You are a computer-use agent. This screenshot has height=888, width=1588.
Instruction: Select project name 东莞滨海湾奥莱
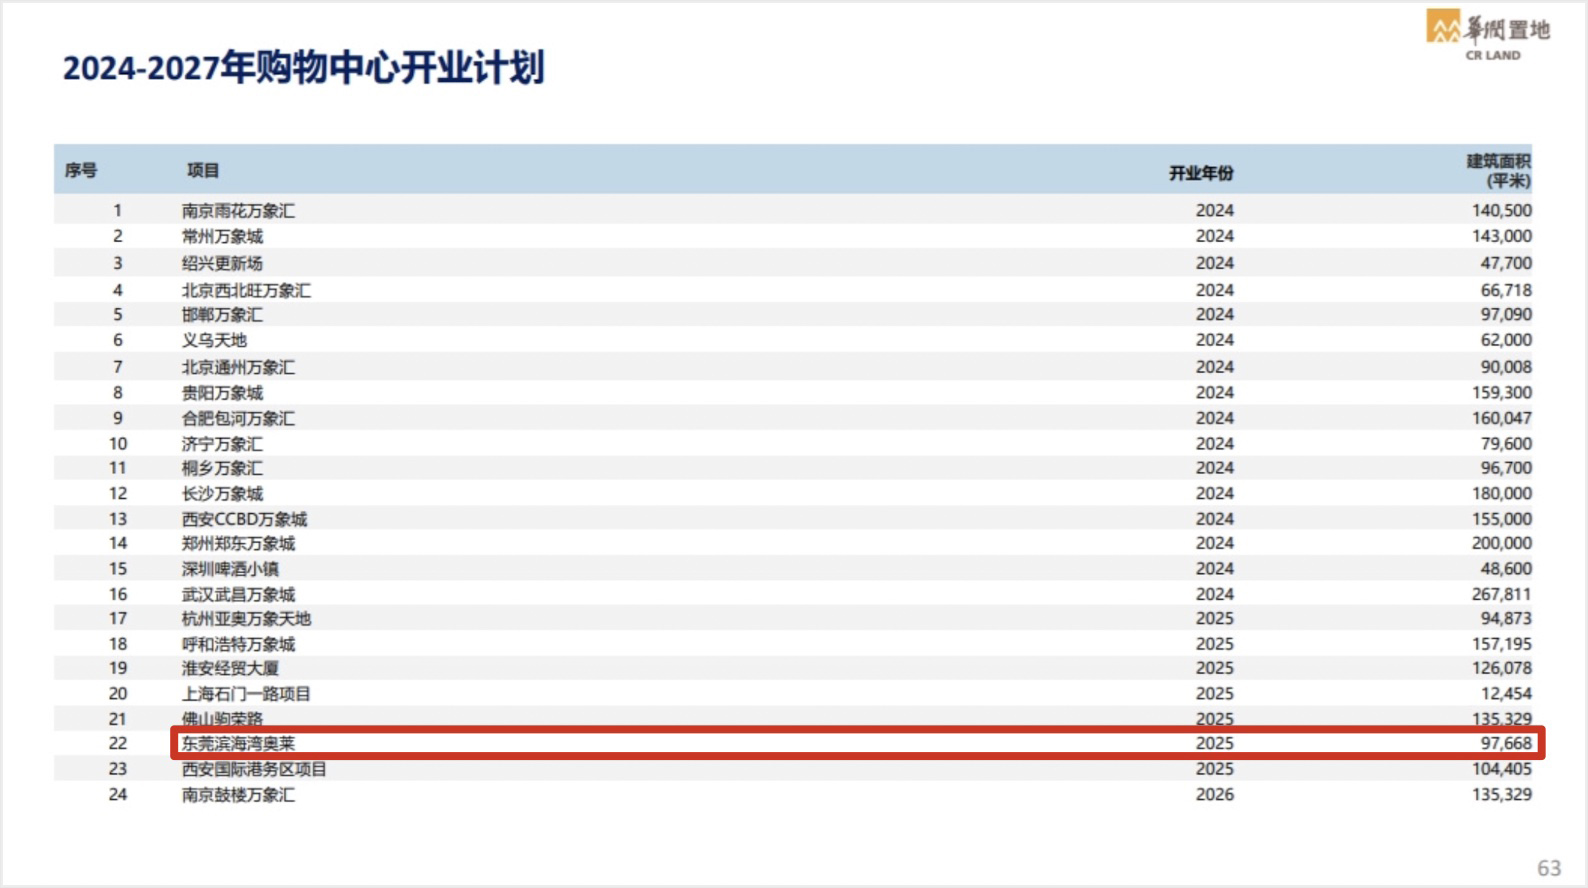(x=238, y=743)
